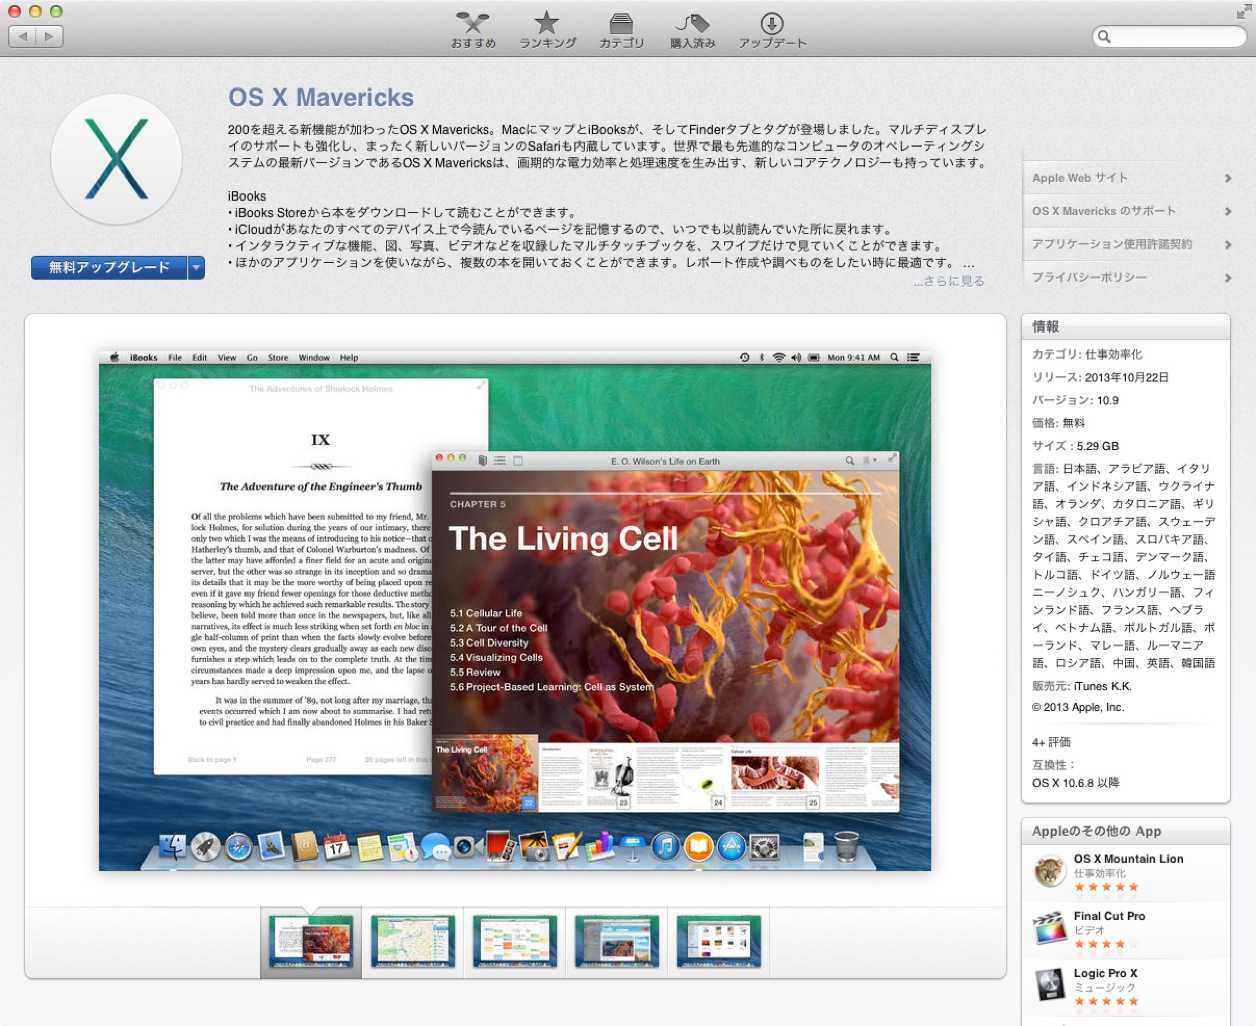
Task: Open the おすすめ (Featured) tab
Action: [x=473, y=30]
